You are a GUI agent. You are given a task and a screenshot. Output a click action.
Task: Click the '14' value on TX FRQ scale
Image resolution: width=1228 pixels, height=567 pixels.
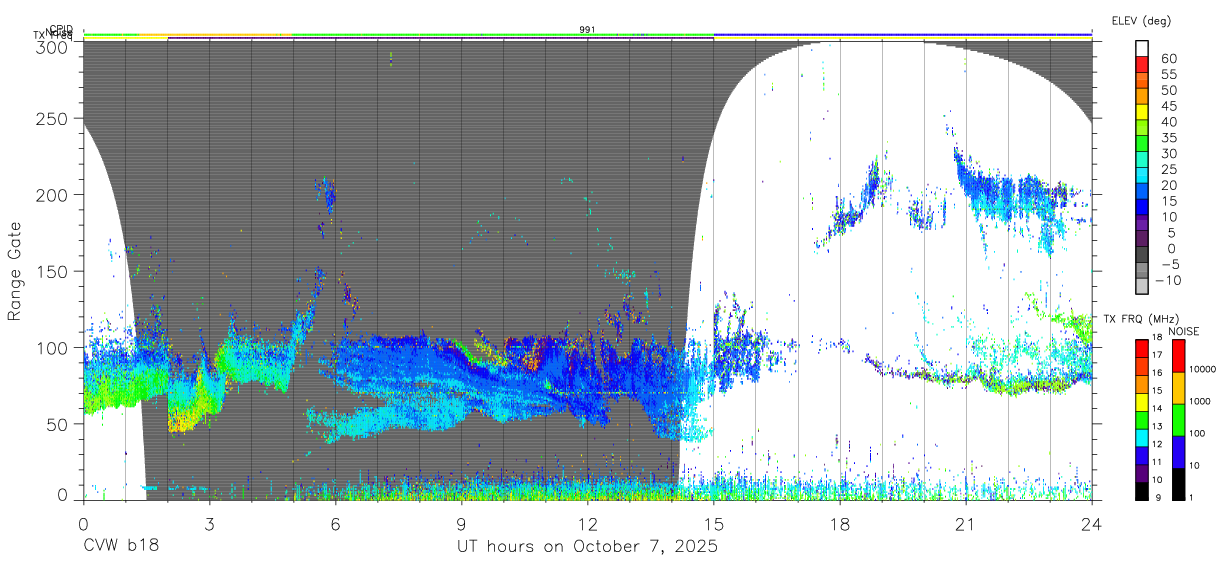[x=1156, y=408]
